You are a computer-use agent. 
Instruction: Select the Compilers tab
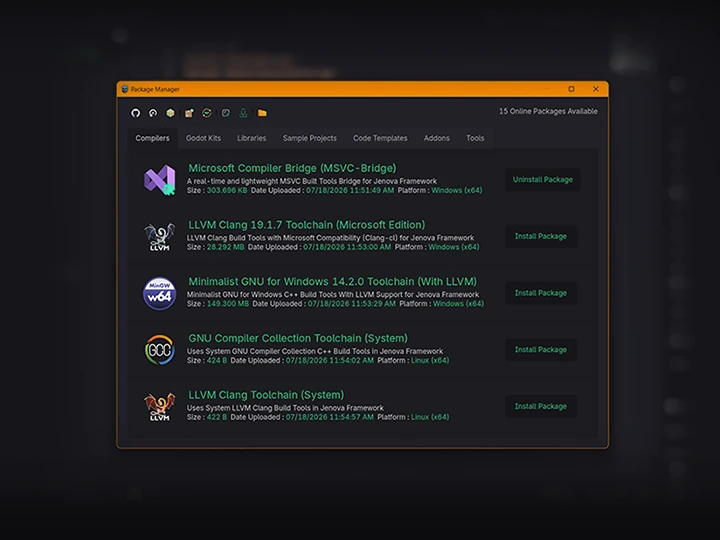[152, 138]
